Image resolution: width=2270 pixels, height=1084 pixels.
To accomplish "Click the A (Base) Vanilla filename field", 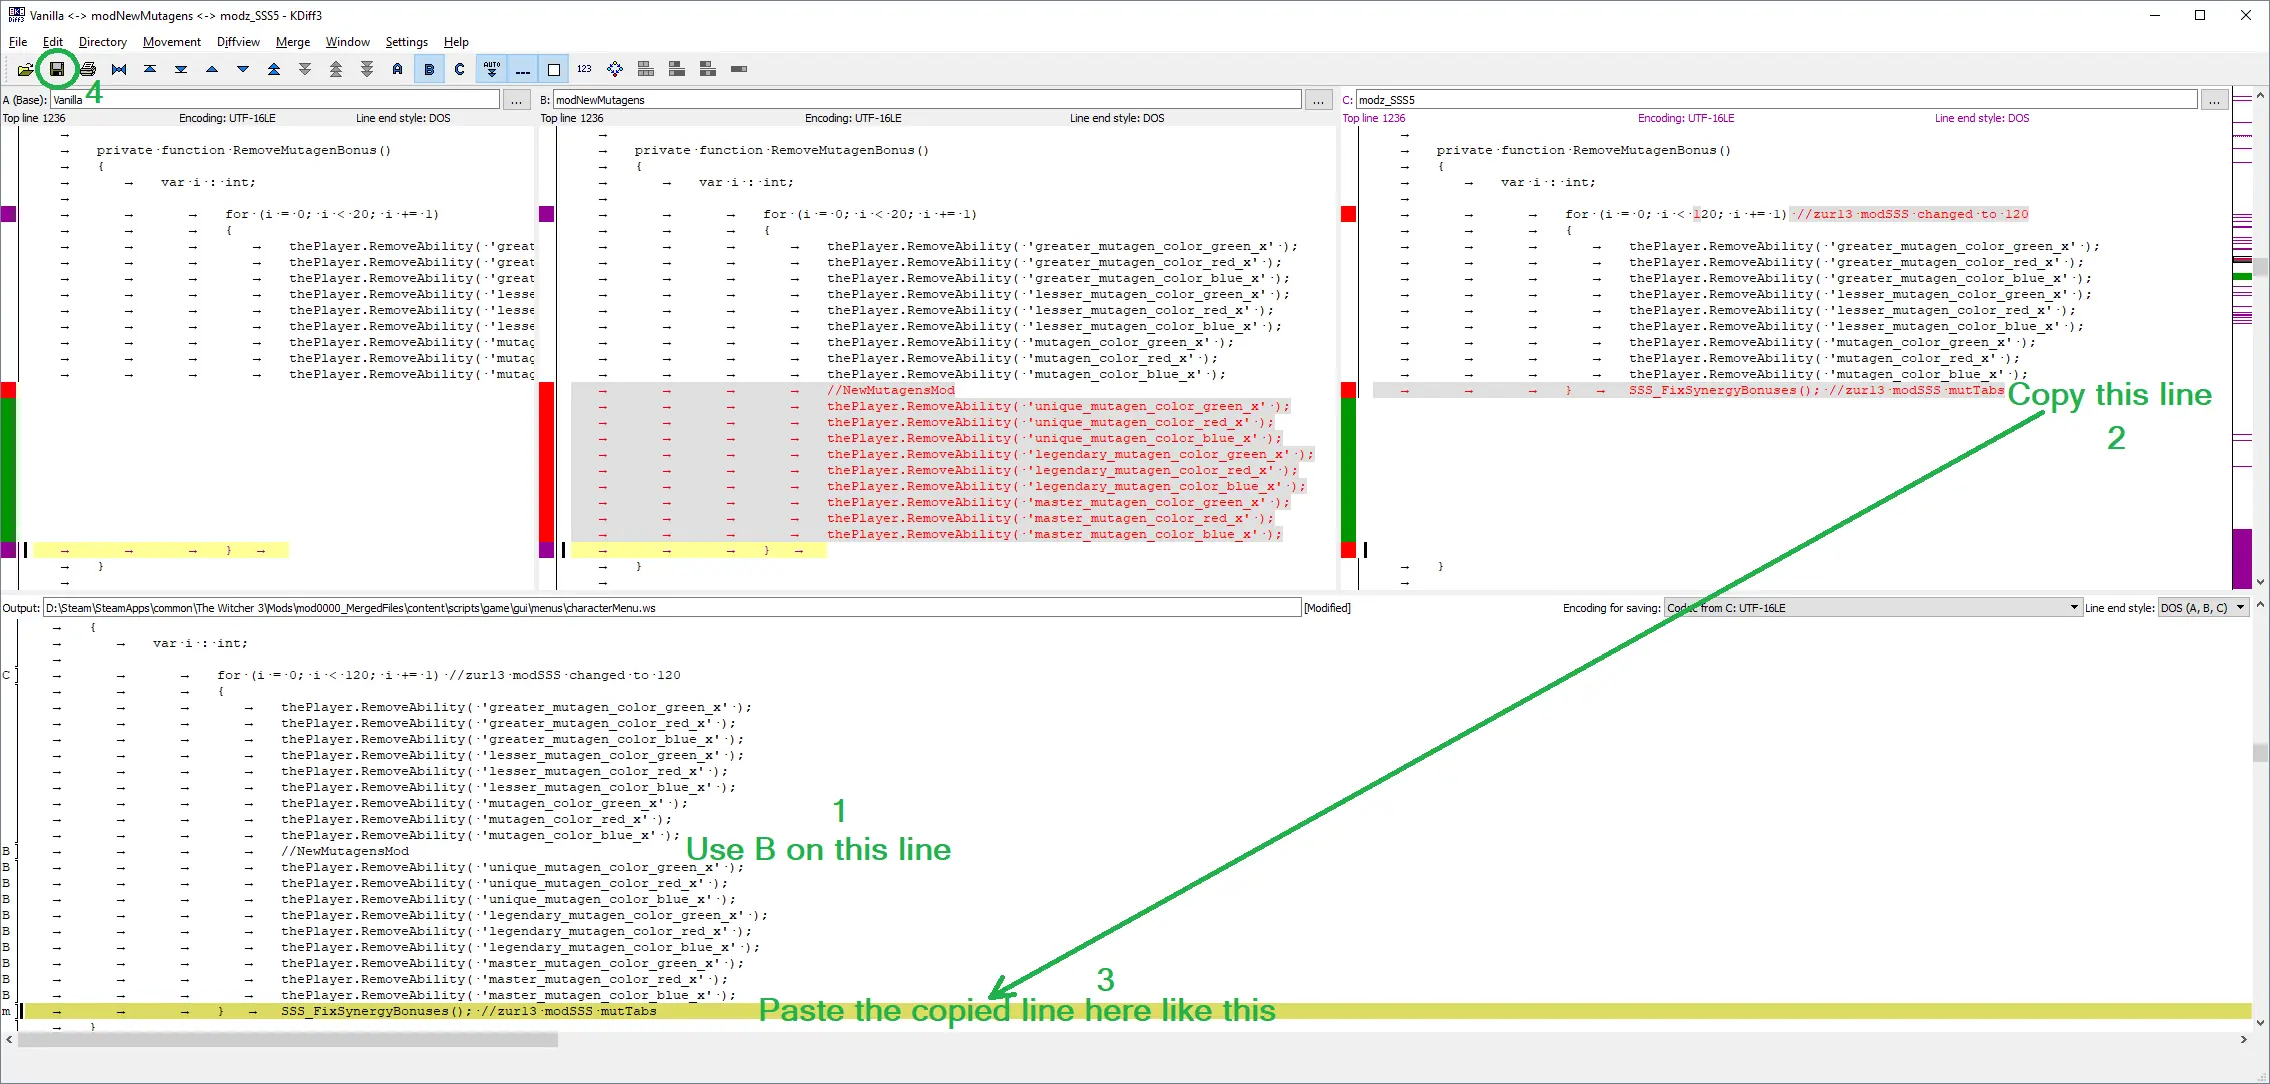I will point(275,100).
